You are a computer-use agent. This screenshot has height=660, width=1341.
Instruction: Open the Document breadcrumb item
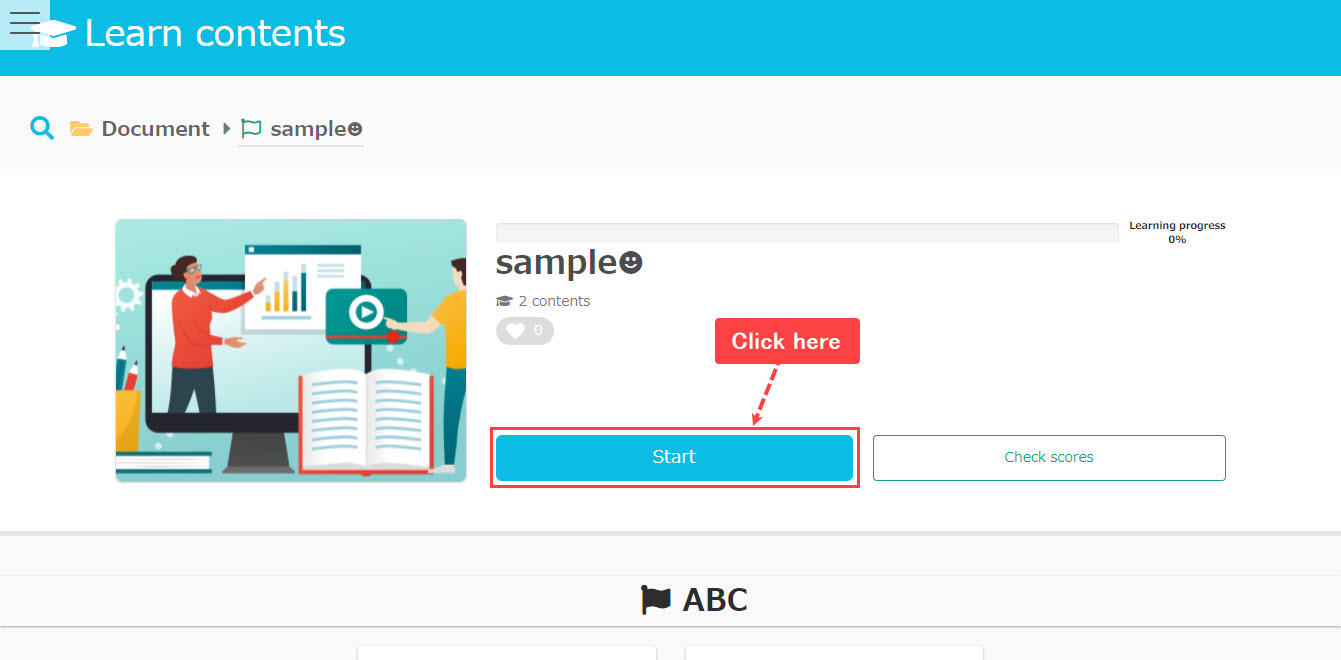(155, 129)
